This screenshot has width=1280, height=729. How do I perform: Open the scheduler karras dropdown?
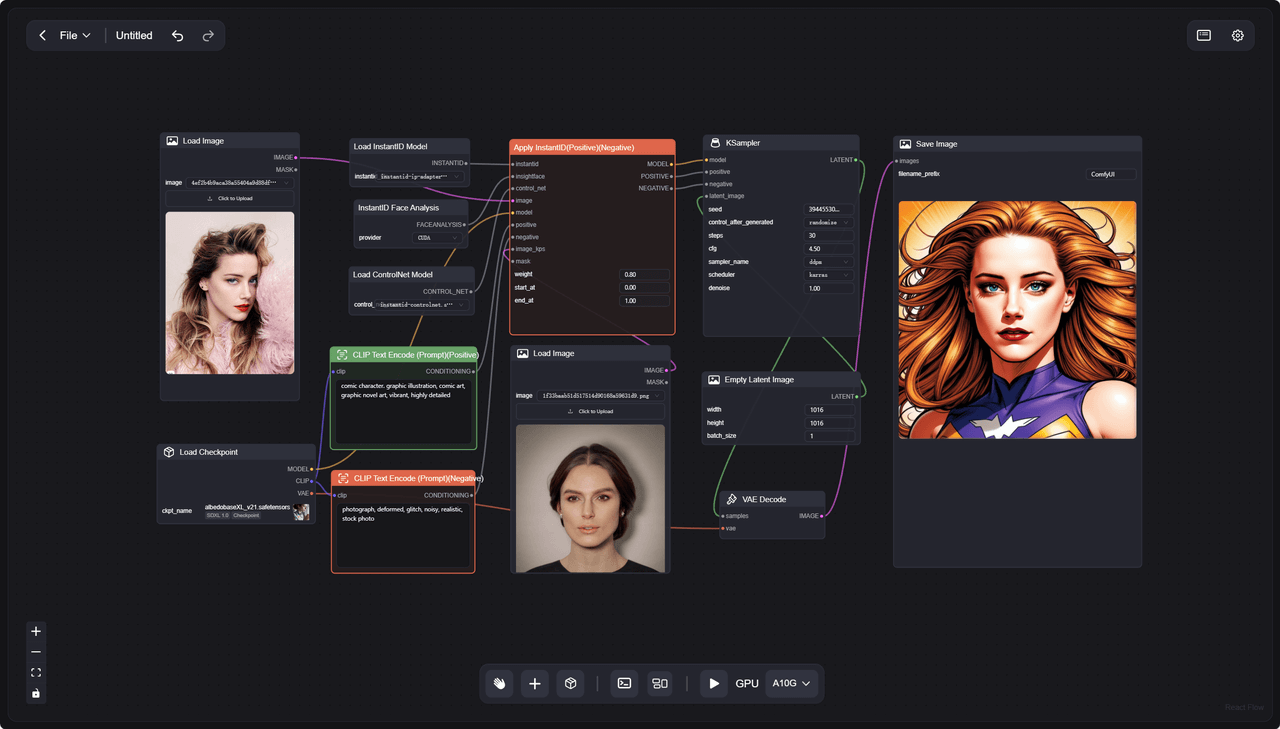pyautogui.click(x=830, y=274)
